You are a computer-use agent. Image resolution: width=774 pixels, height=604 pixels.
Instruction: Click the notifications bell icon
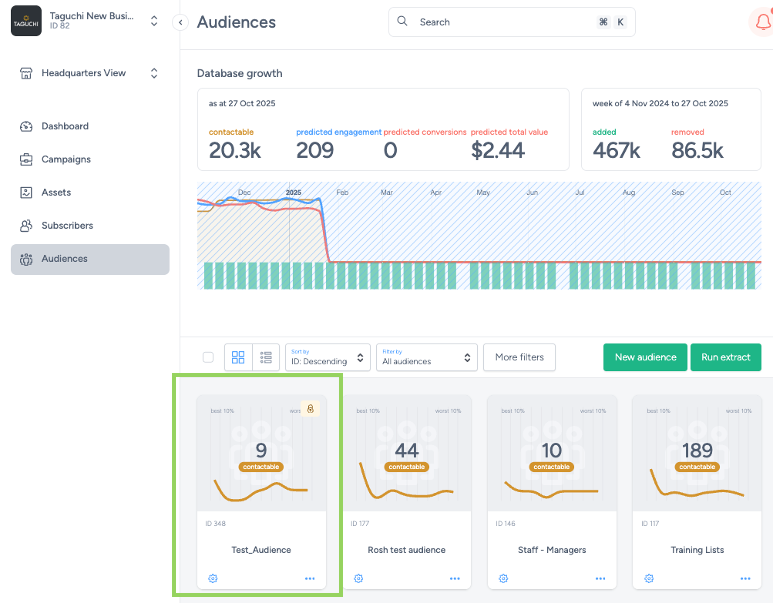(761, 22)
